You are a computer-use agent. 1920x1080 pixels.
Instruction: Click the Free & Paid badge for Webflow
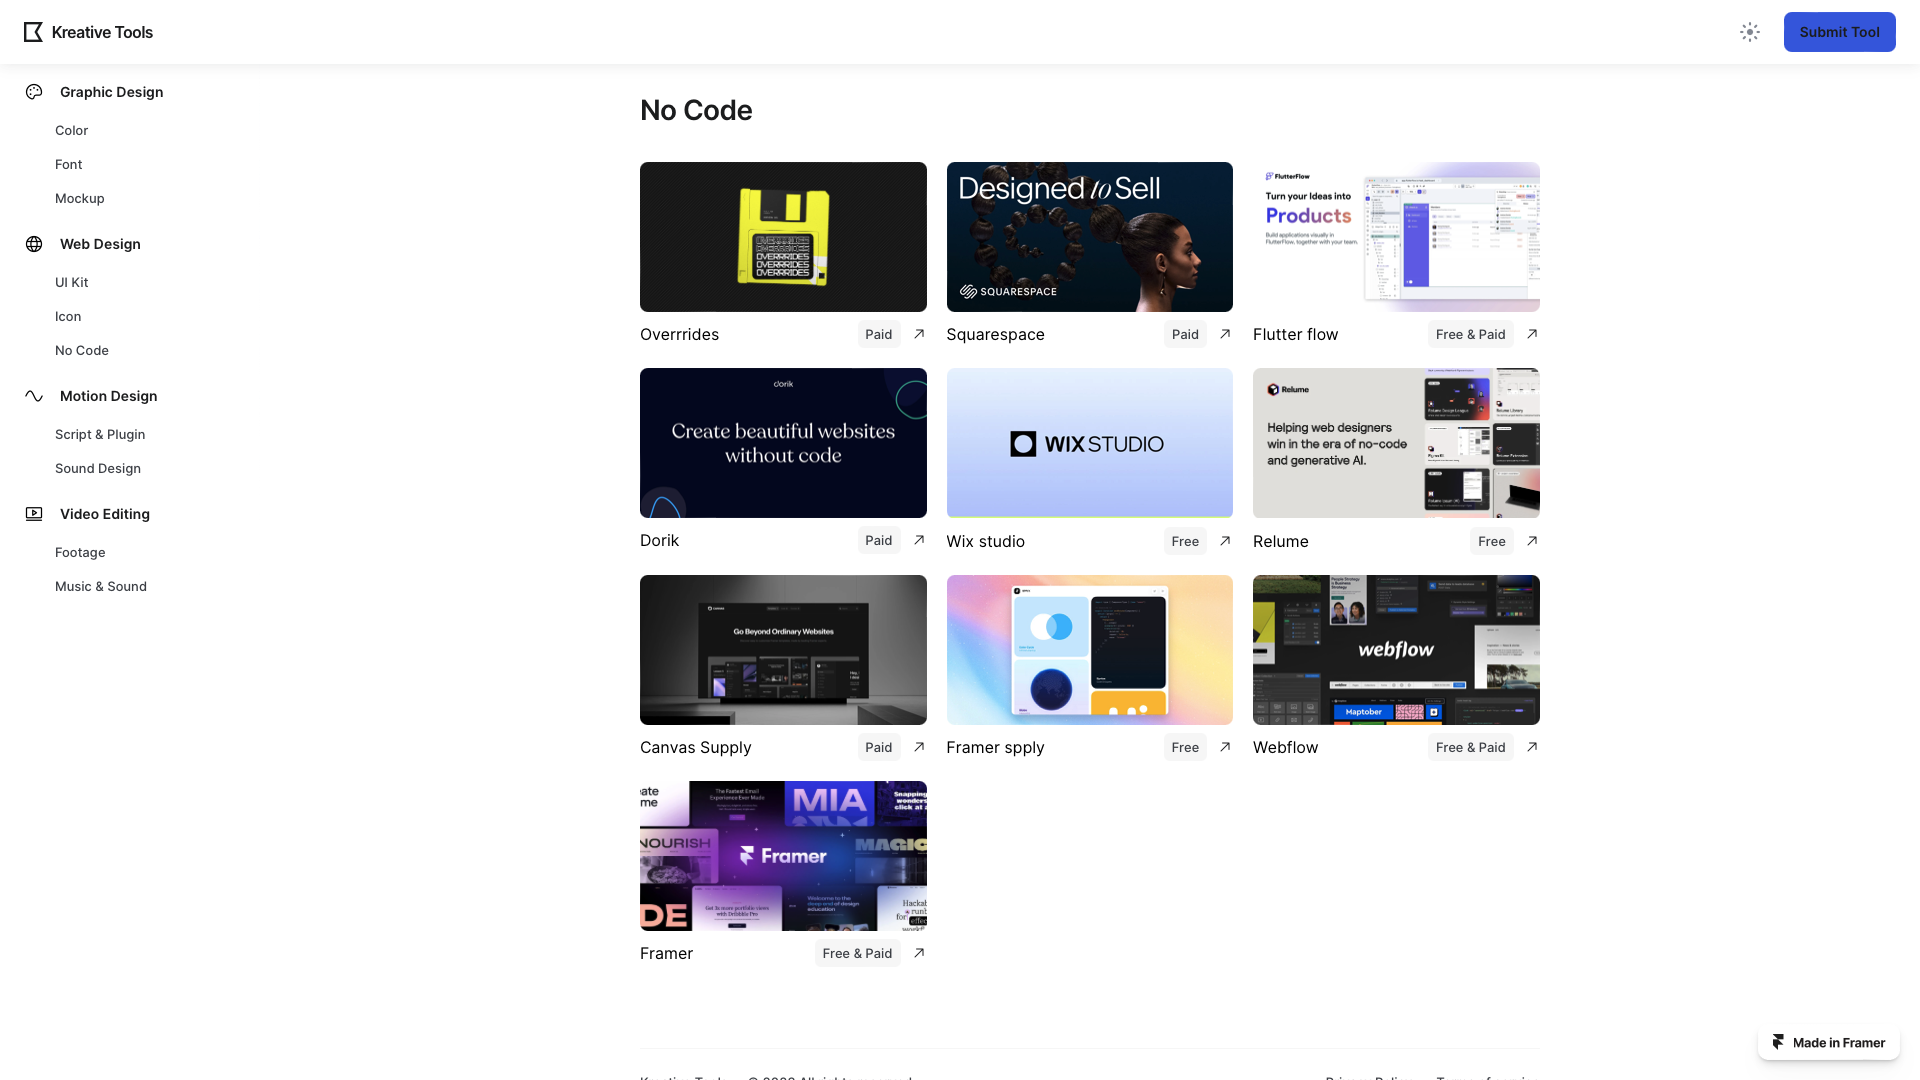tap(1470, 747)
